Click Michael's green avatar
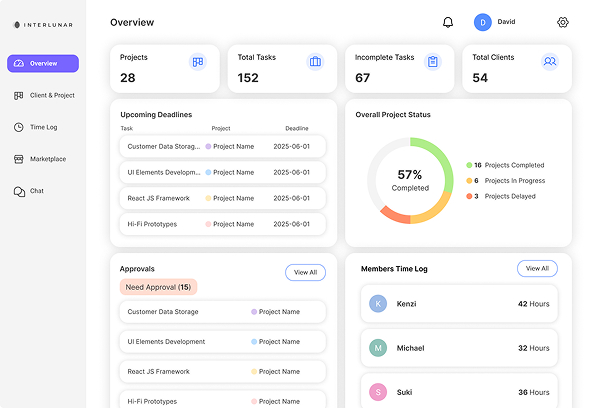The height and width of the screenshot is (408, 596). [x=378, y=348]
